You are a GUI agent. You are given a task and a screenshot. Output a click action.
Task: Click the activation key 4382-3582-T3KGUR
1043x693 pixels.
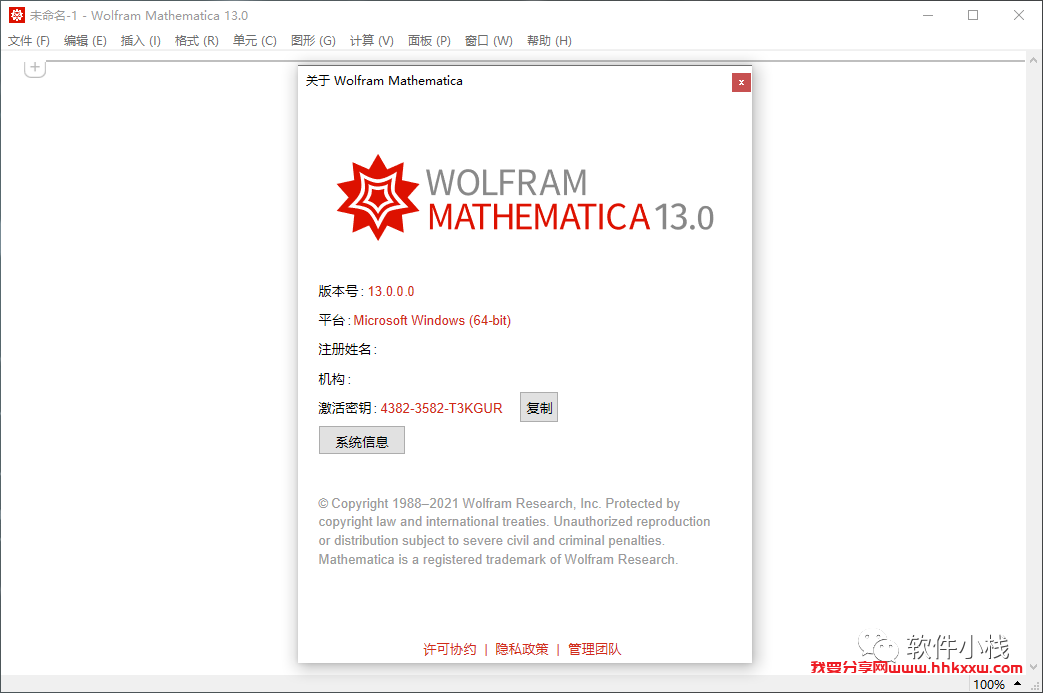pos(441,408)
